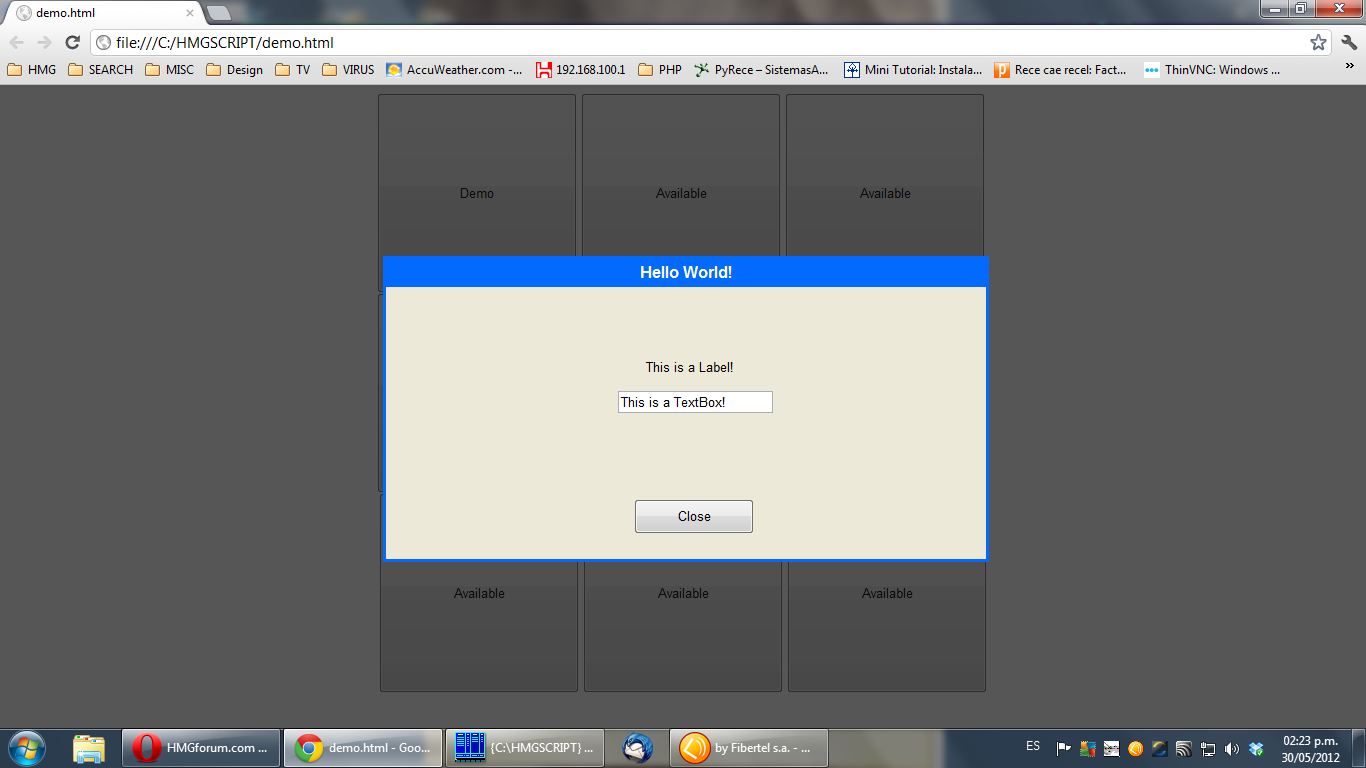This screenshot has height=768, width=1366.
Task: Open Thunderbird from the taskbar
Action: coord(637,747)
